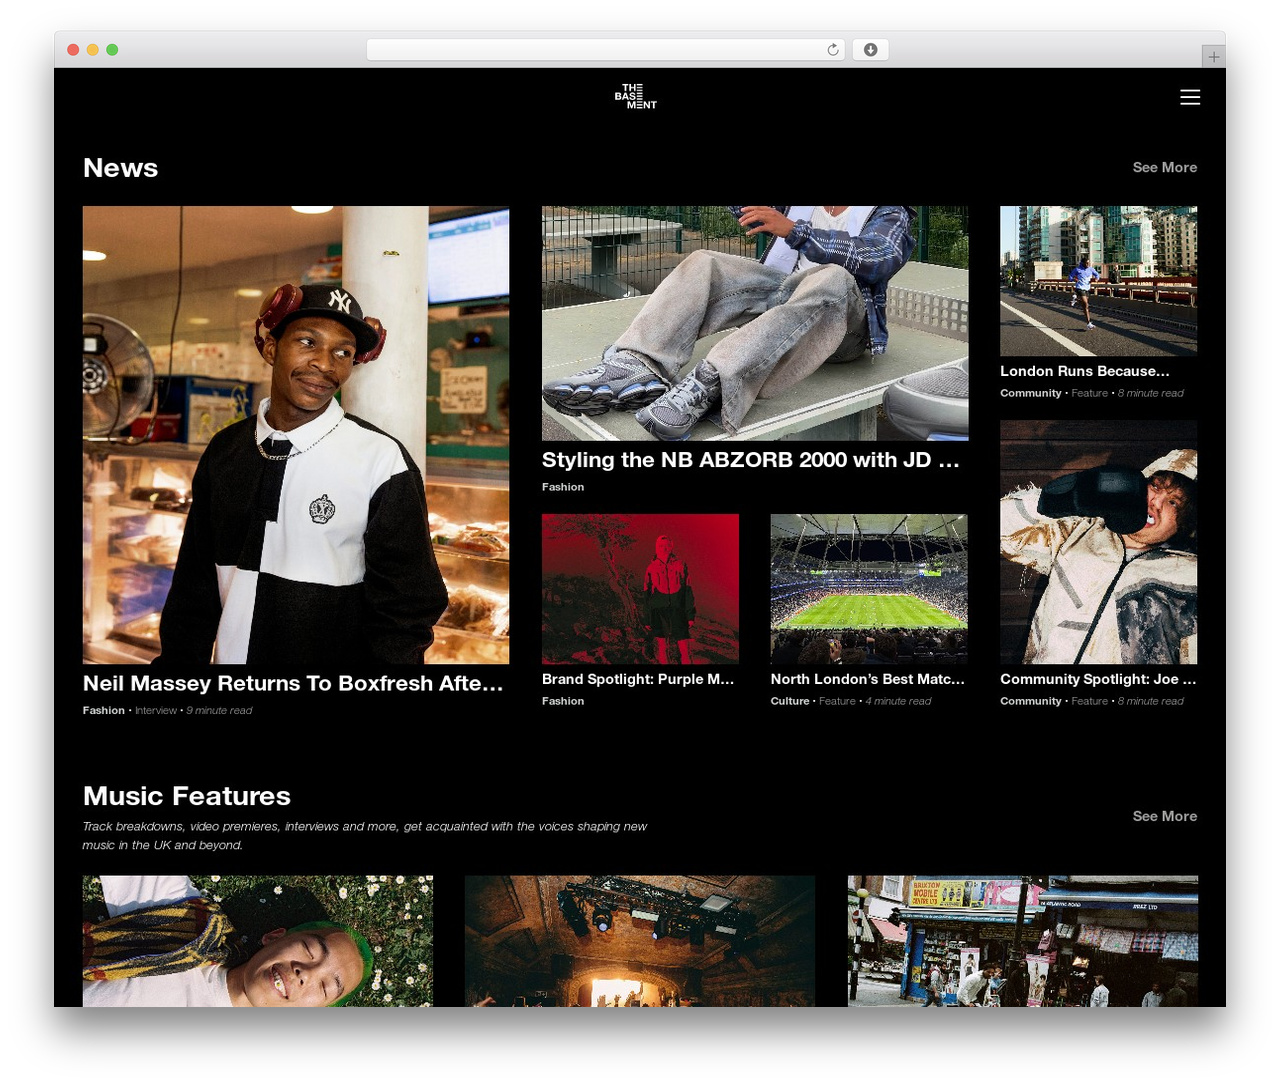Screen dimensions: 1280x1084
Task: Open See More for Music Features
Action: 1164,816
